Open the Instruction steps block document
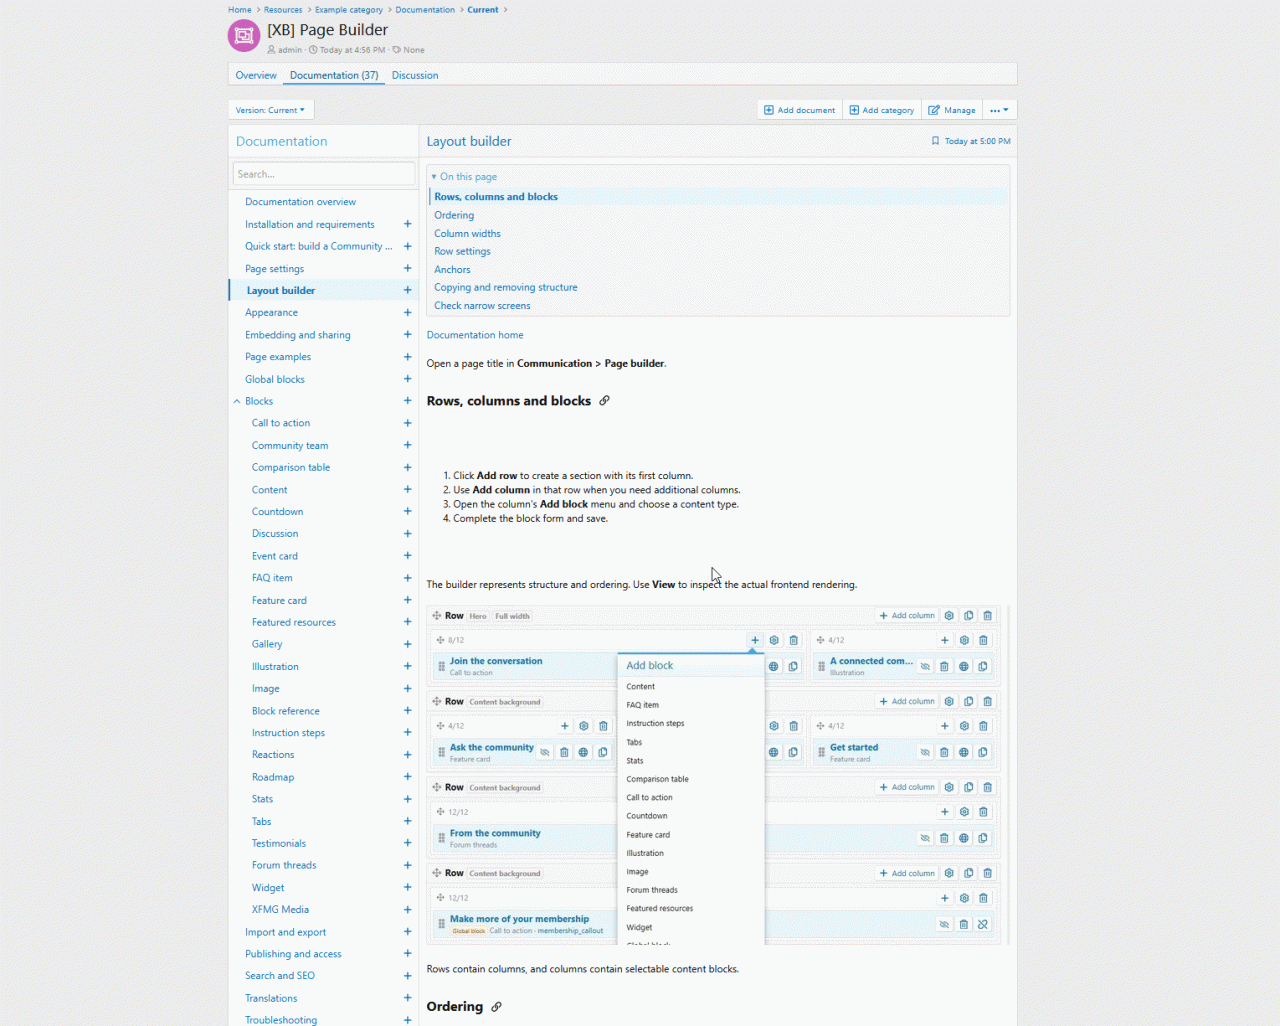 click(288, 733)
